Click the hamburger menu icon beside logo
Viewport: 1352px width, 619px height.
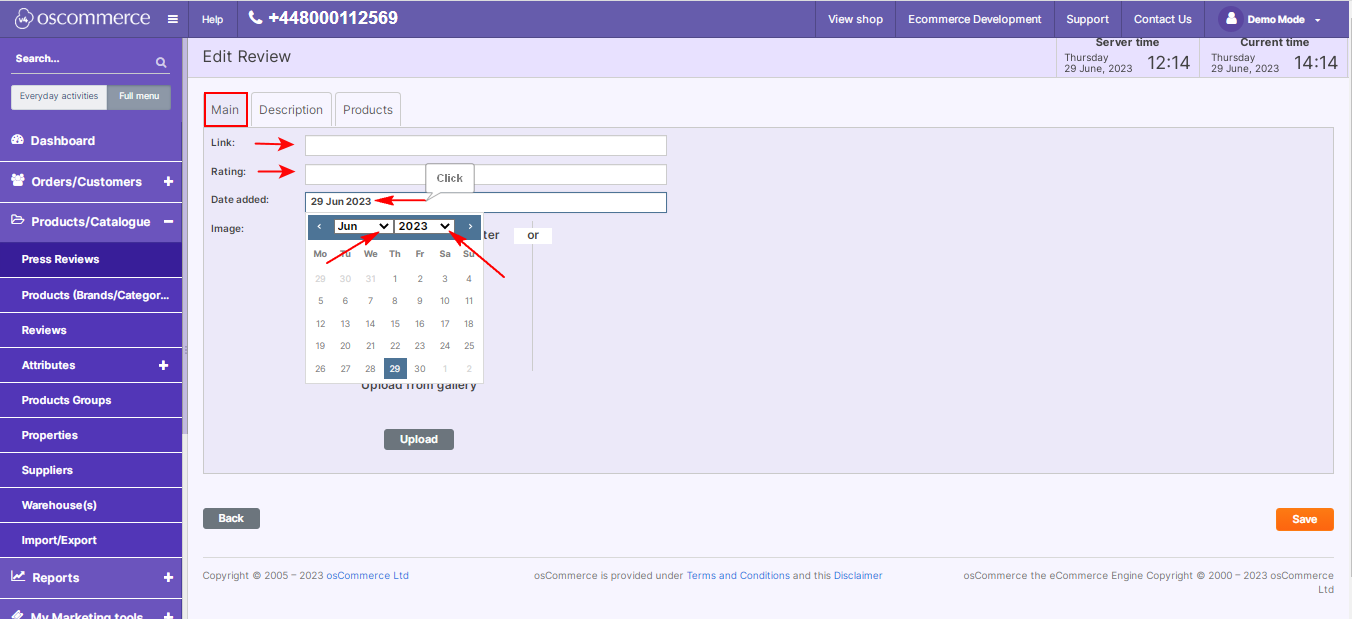172,19
